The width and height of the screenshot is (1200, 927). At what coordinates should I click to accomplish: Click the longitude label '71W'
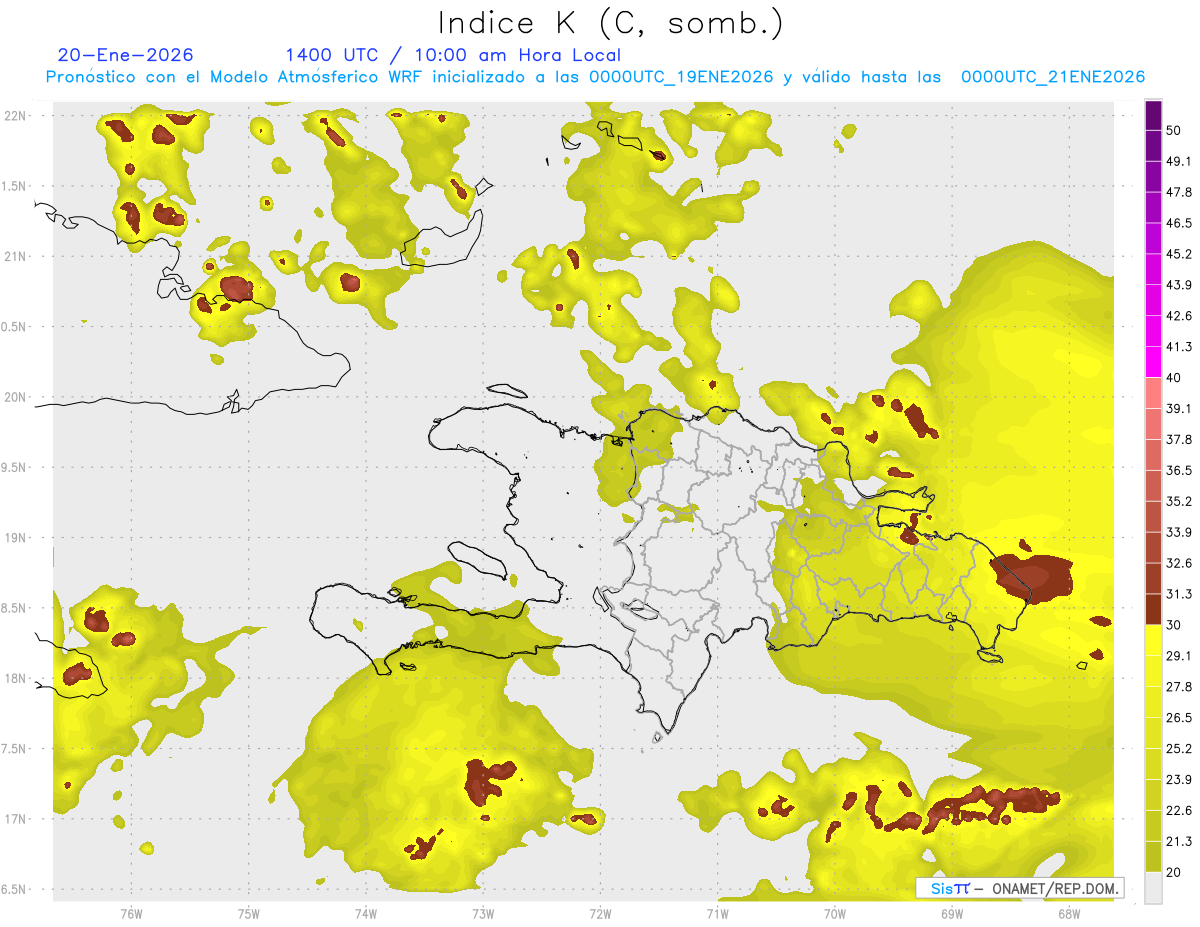[717, 913]
